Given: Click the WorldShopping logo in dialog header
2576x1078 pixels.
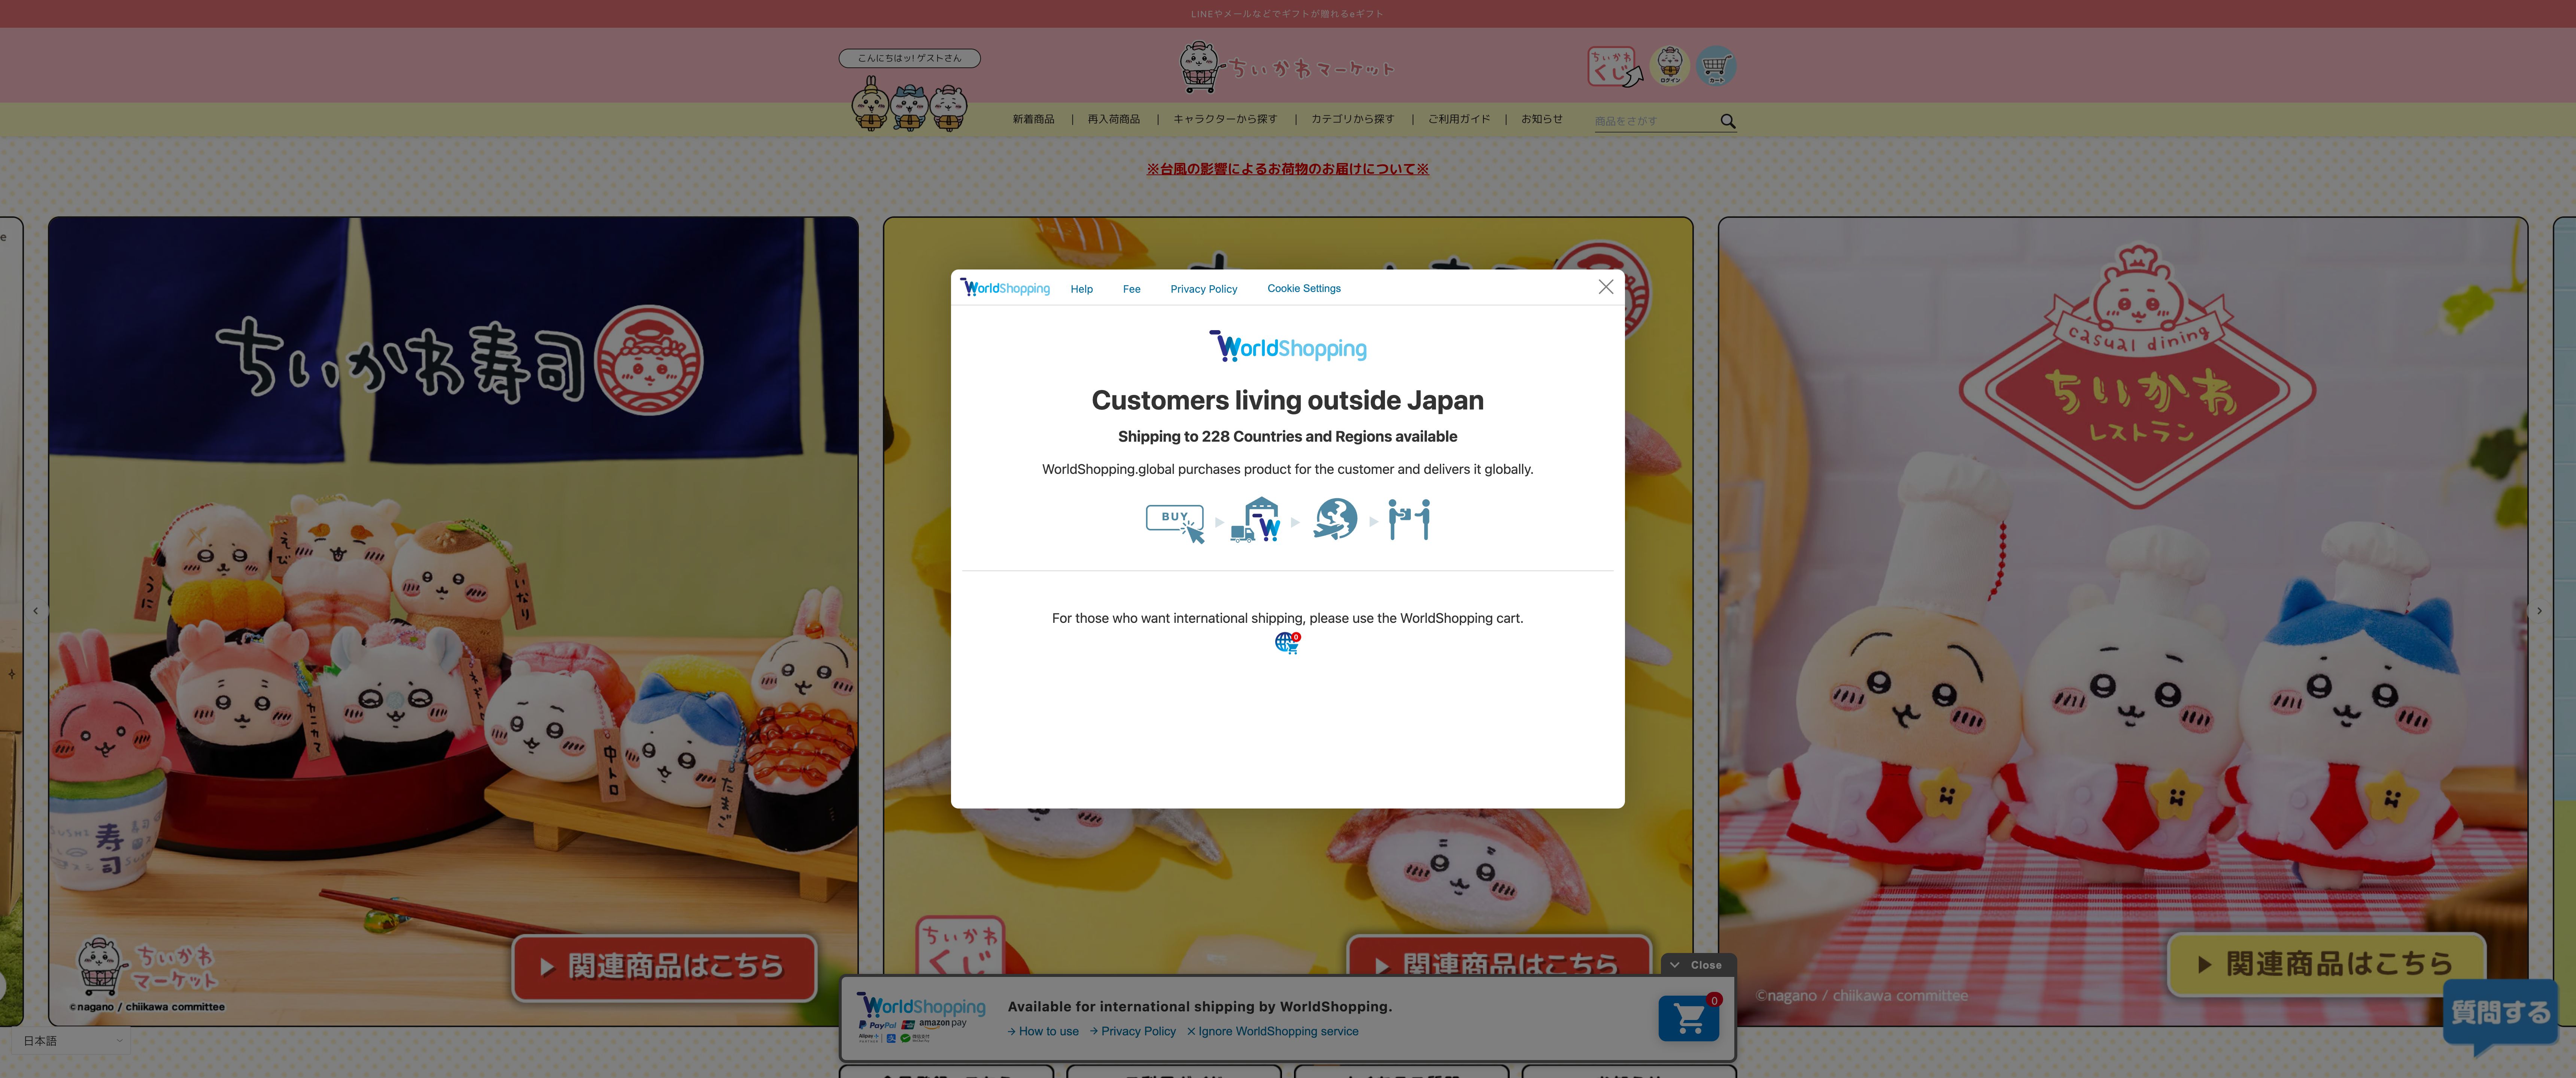Looking at the screenshot, I should (1005, 288).
